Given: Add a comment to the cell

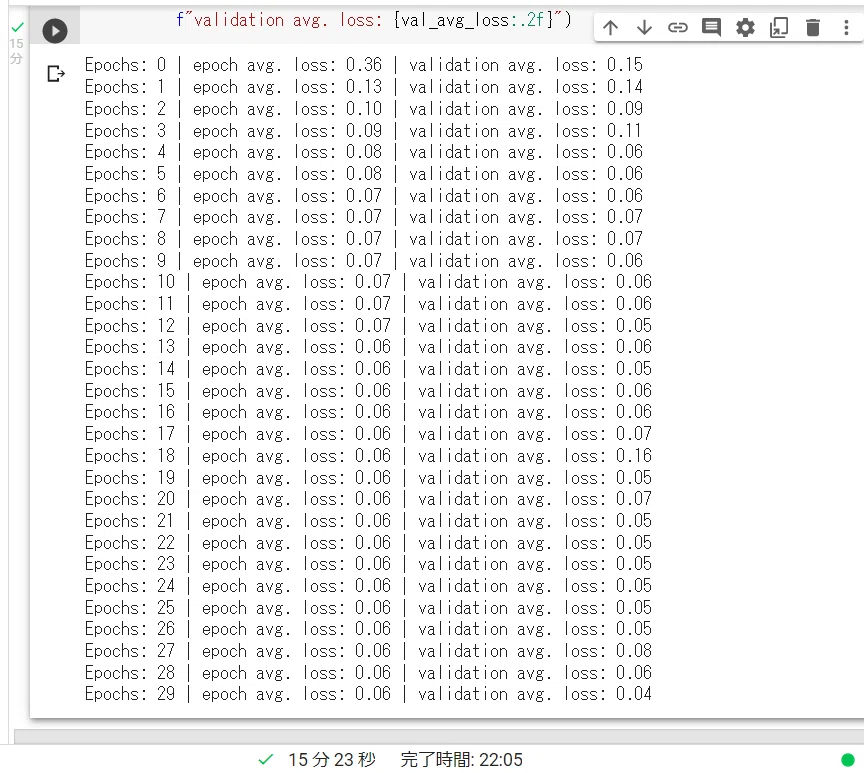Looking at the screenshot, I should point(711,27).
